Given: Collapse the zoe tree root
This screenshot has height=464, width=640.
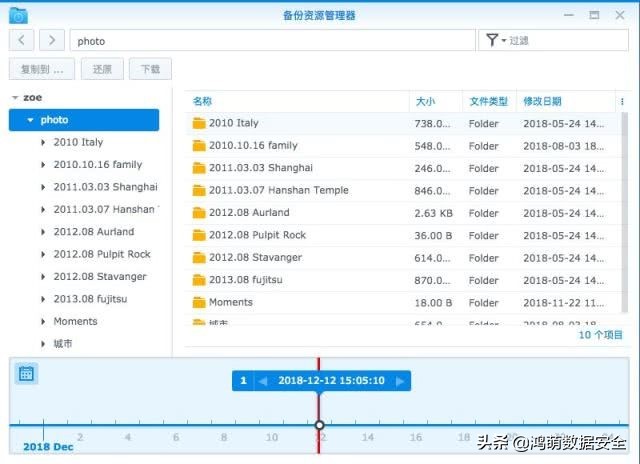Looking at the screenshot, I should [15, 98].
